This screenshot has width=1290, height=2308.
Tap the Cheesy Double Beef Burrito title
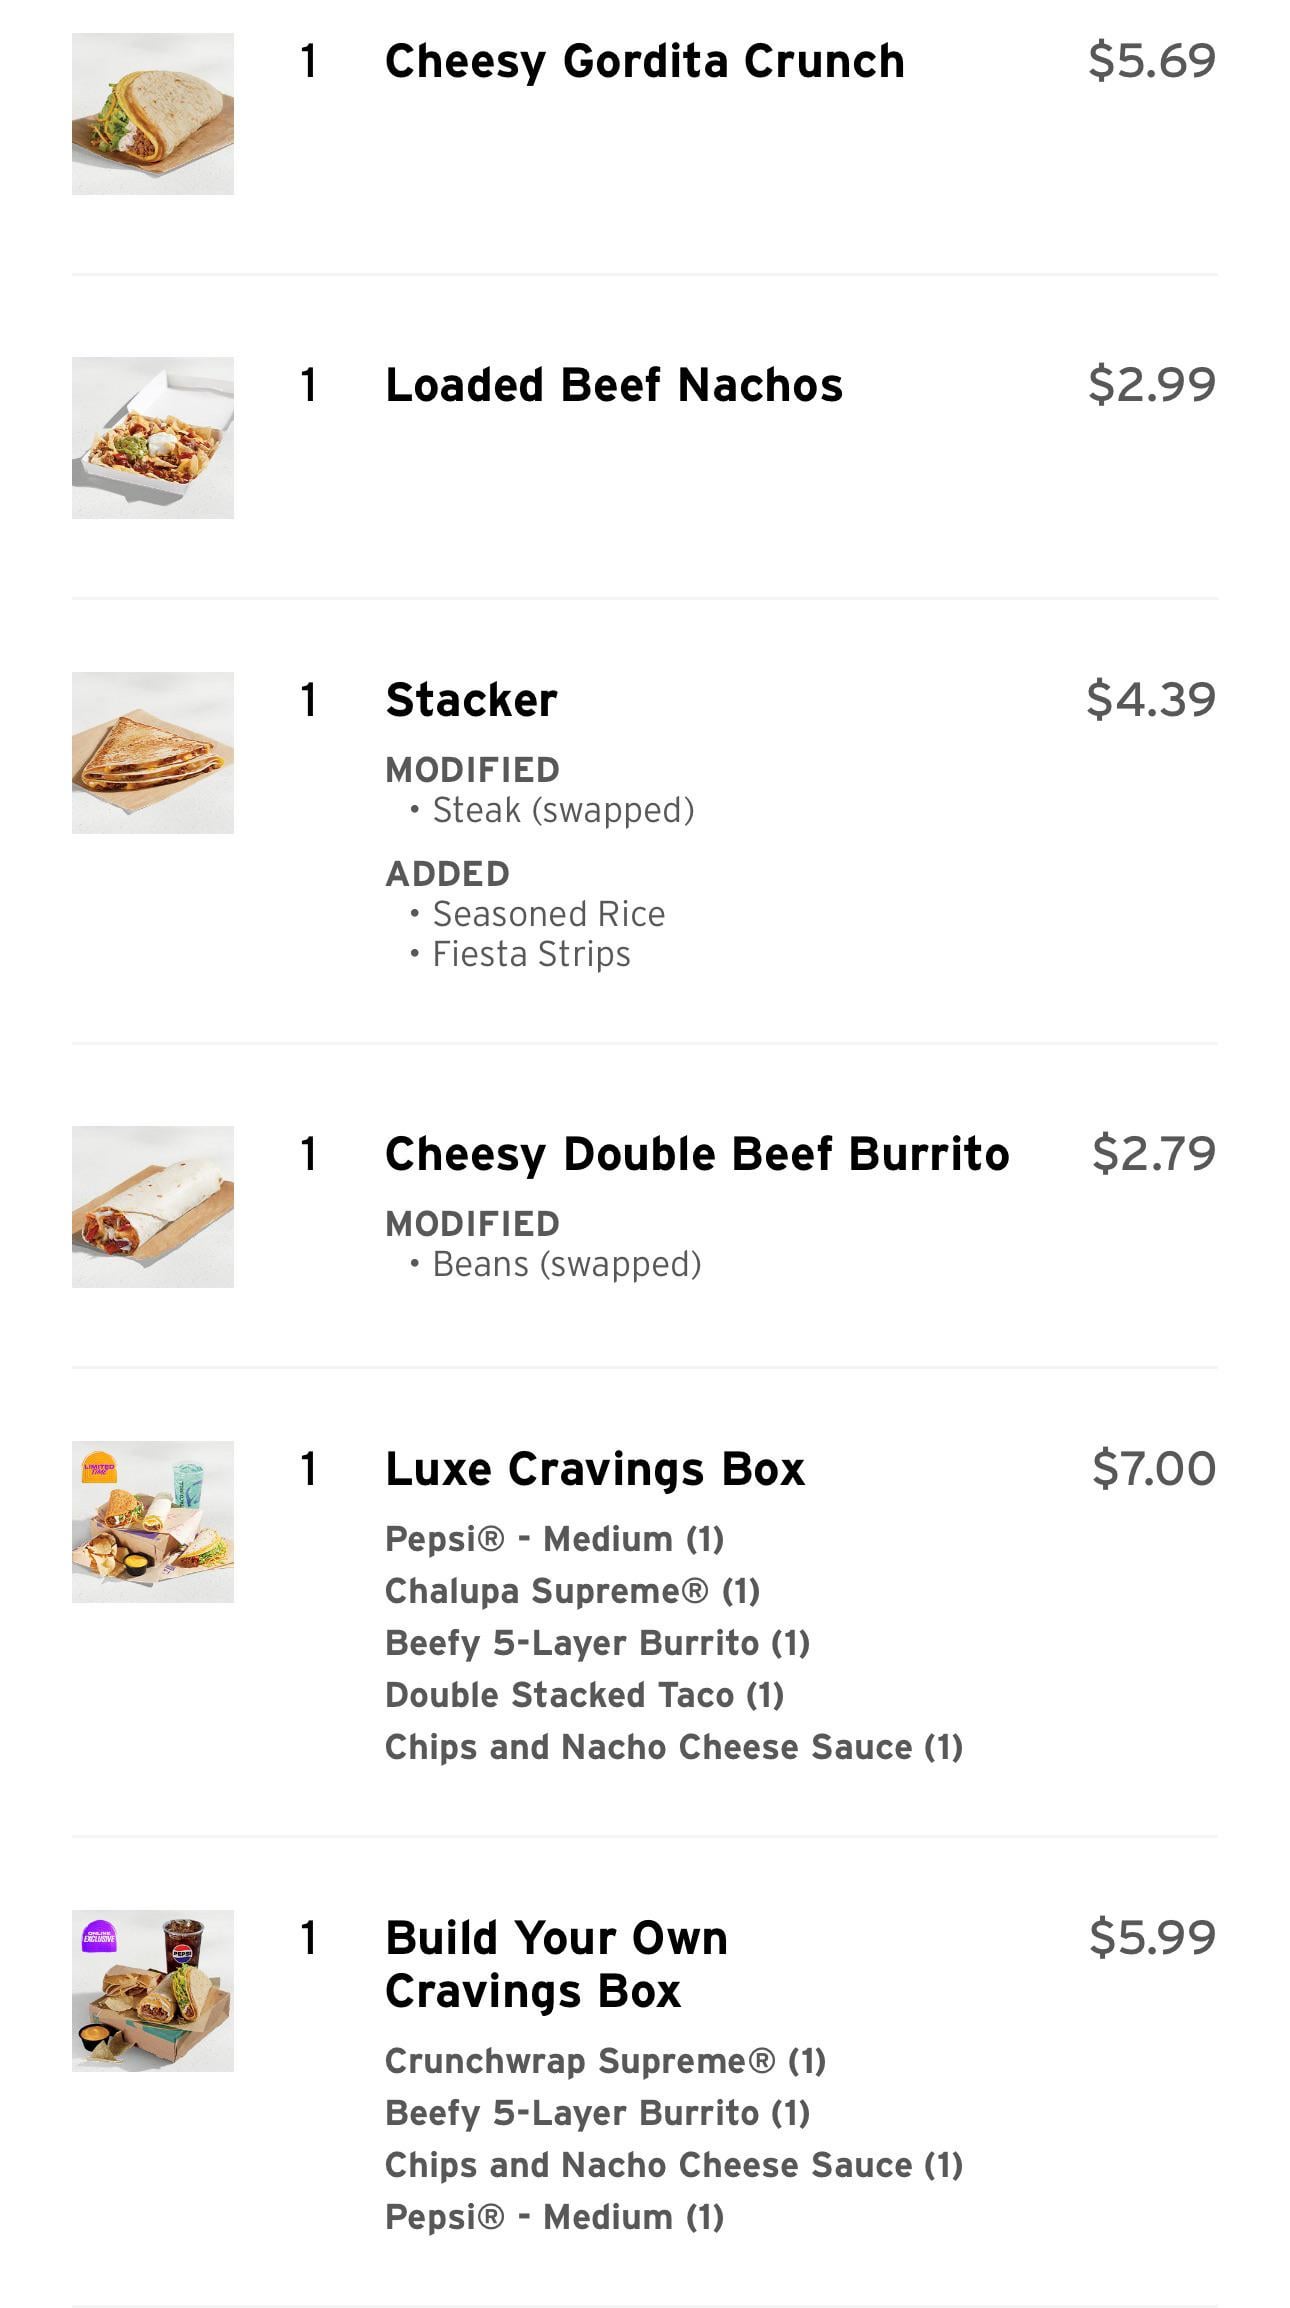coord(697,1154)
